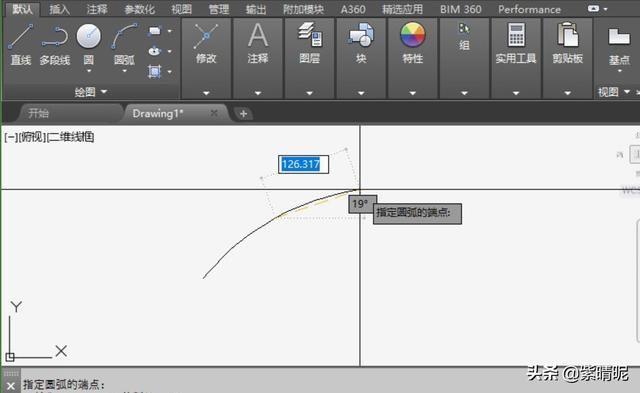Expand the 图层 panel dropdown arrow

309,93
